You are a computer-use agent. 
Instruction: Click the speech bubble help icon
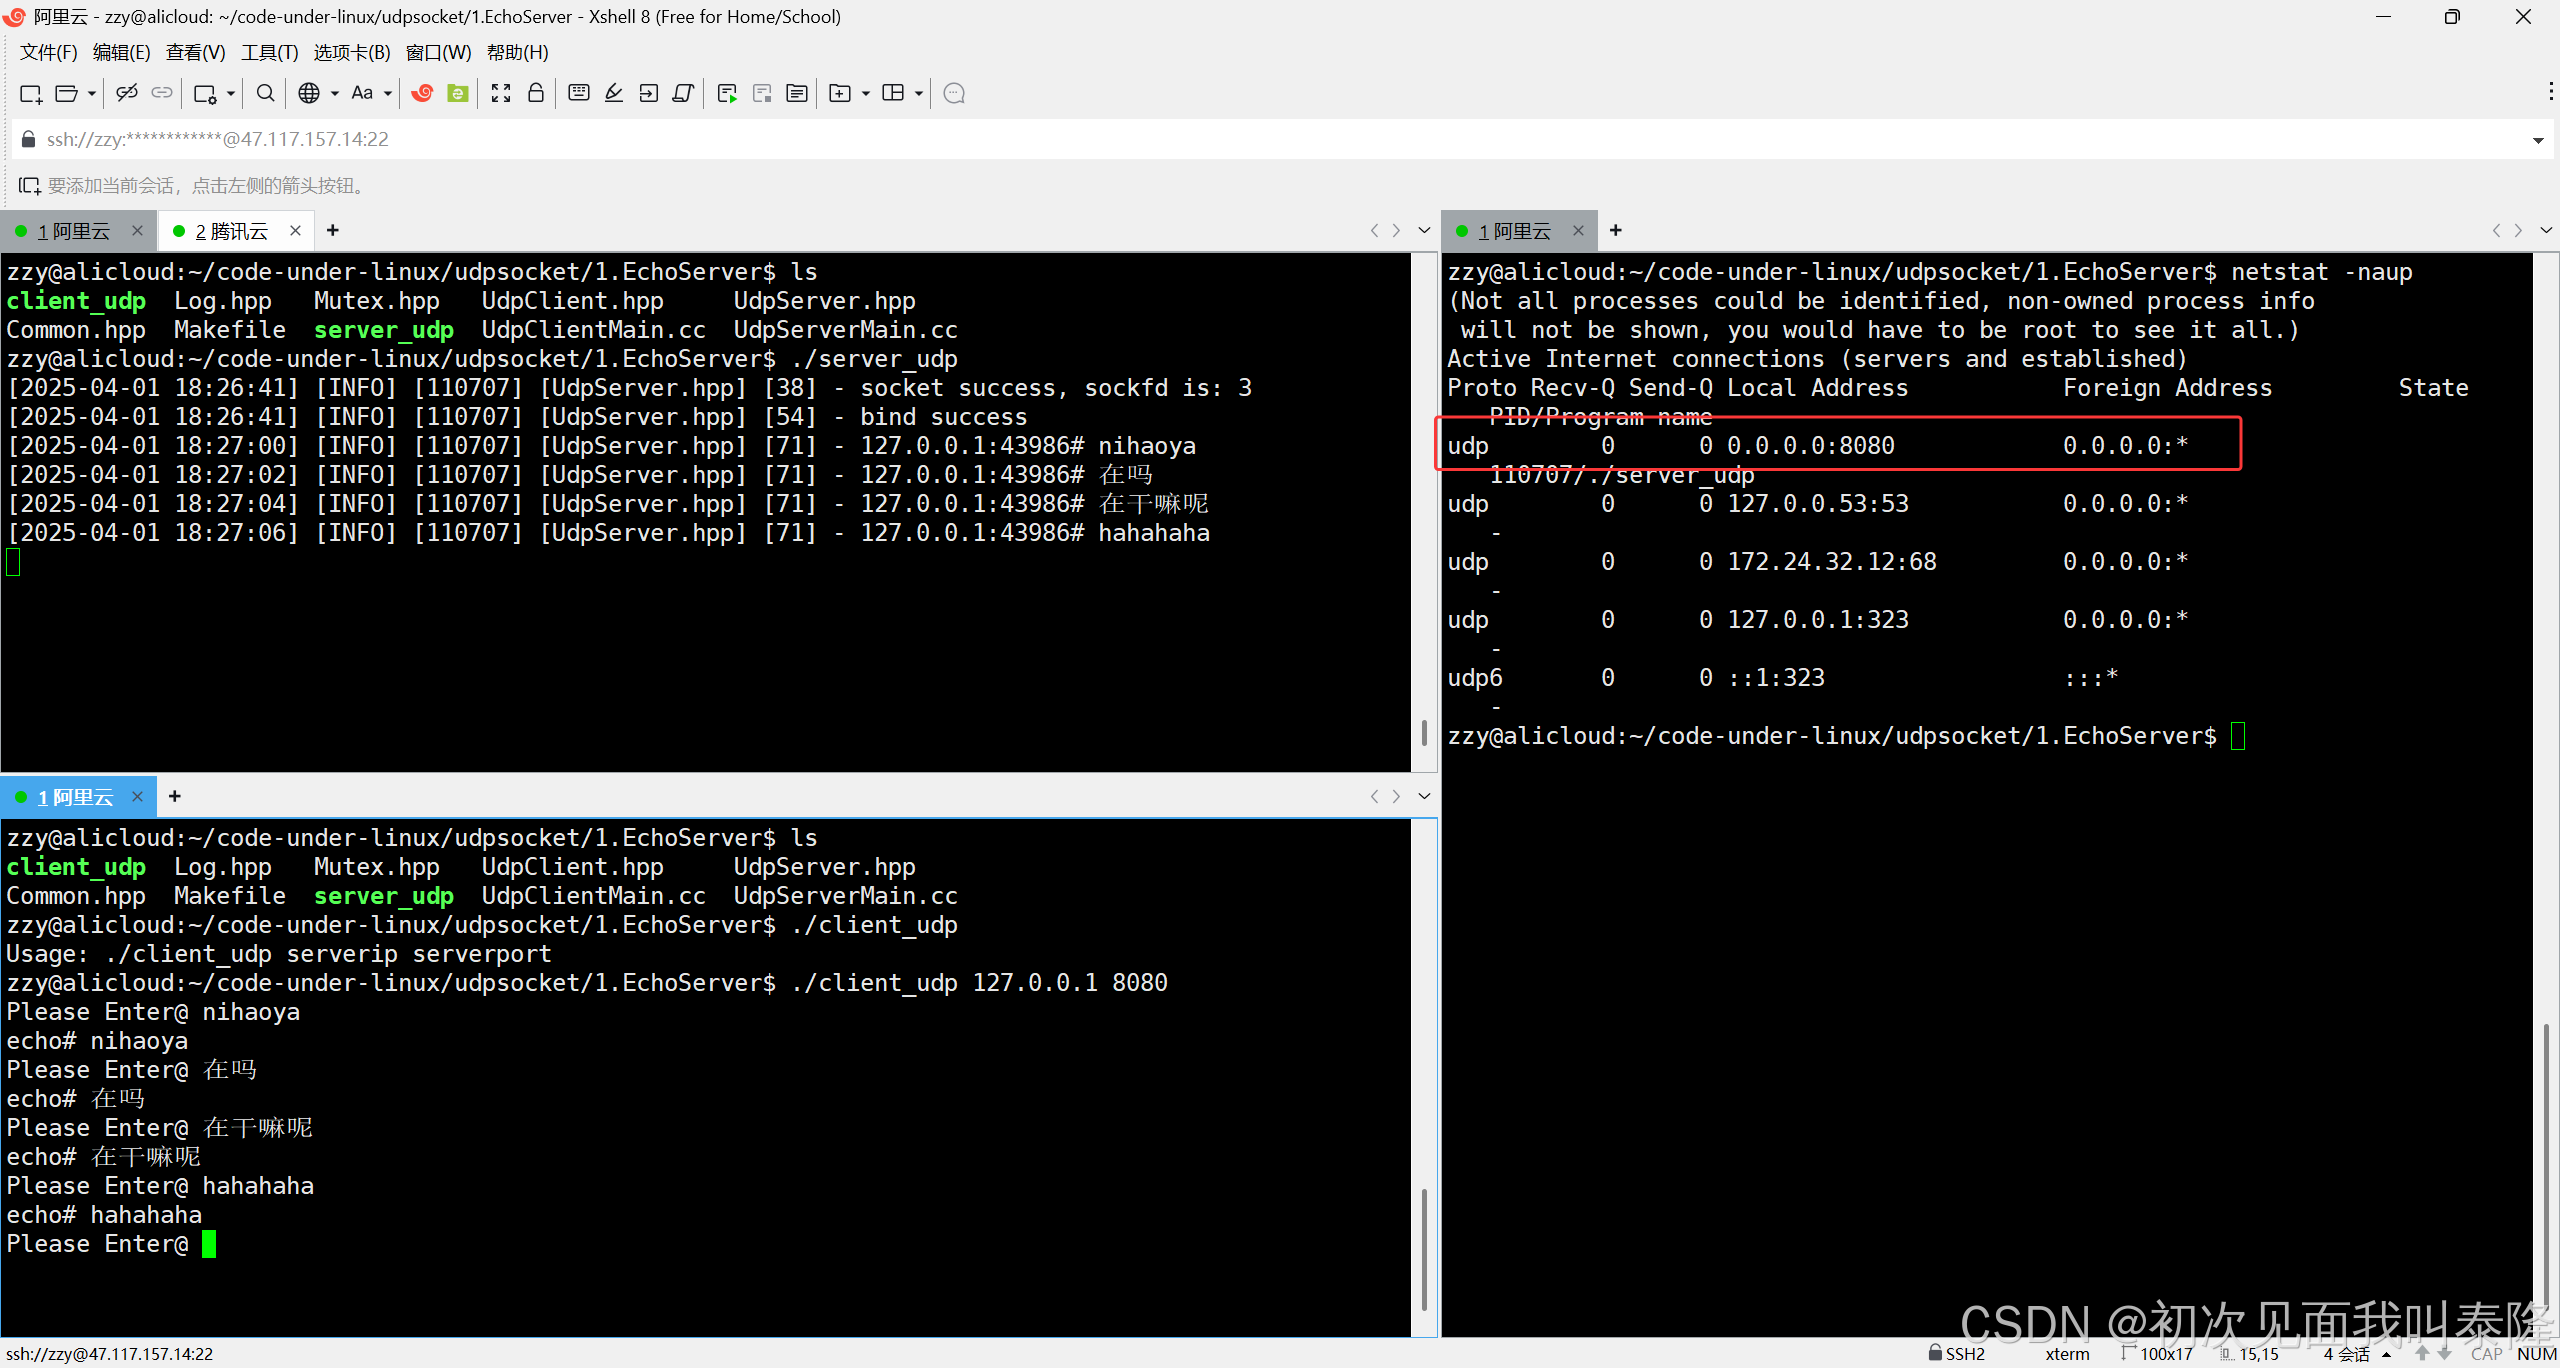(954, 93)
